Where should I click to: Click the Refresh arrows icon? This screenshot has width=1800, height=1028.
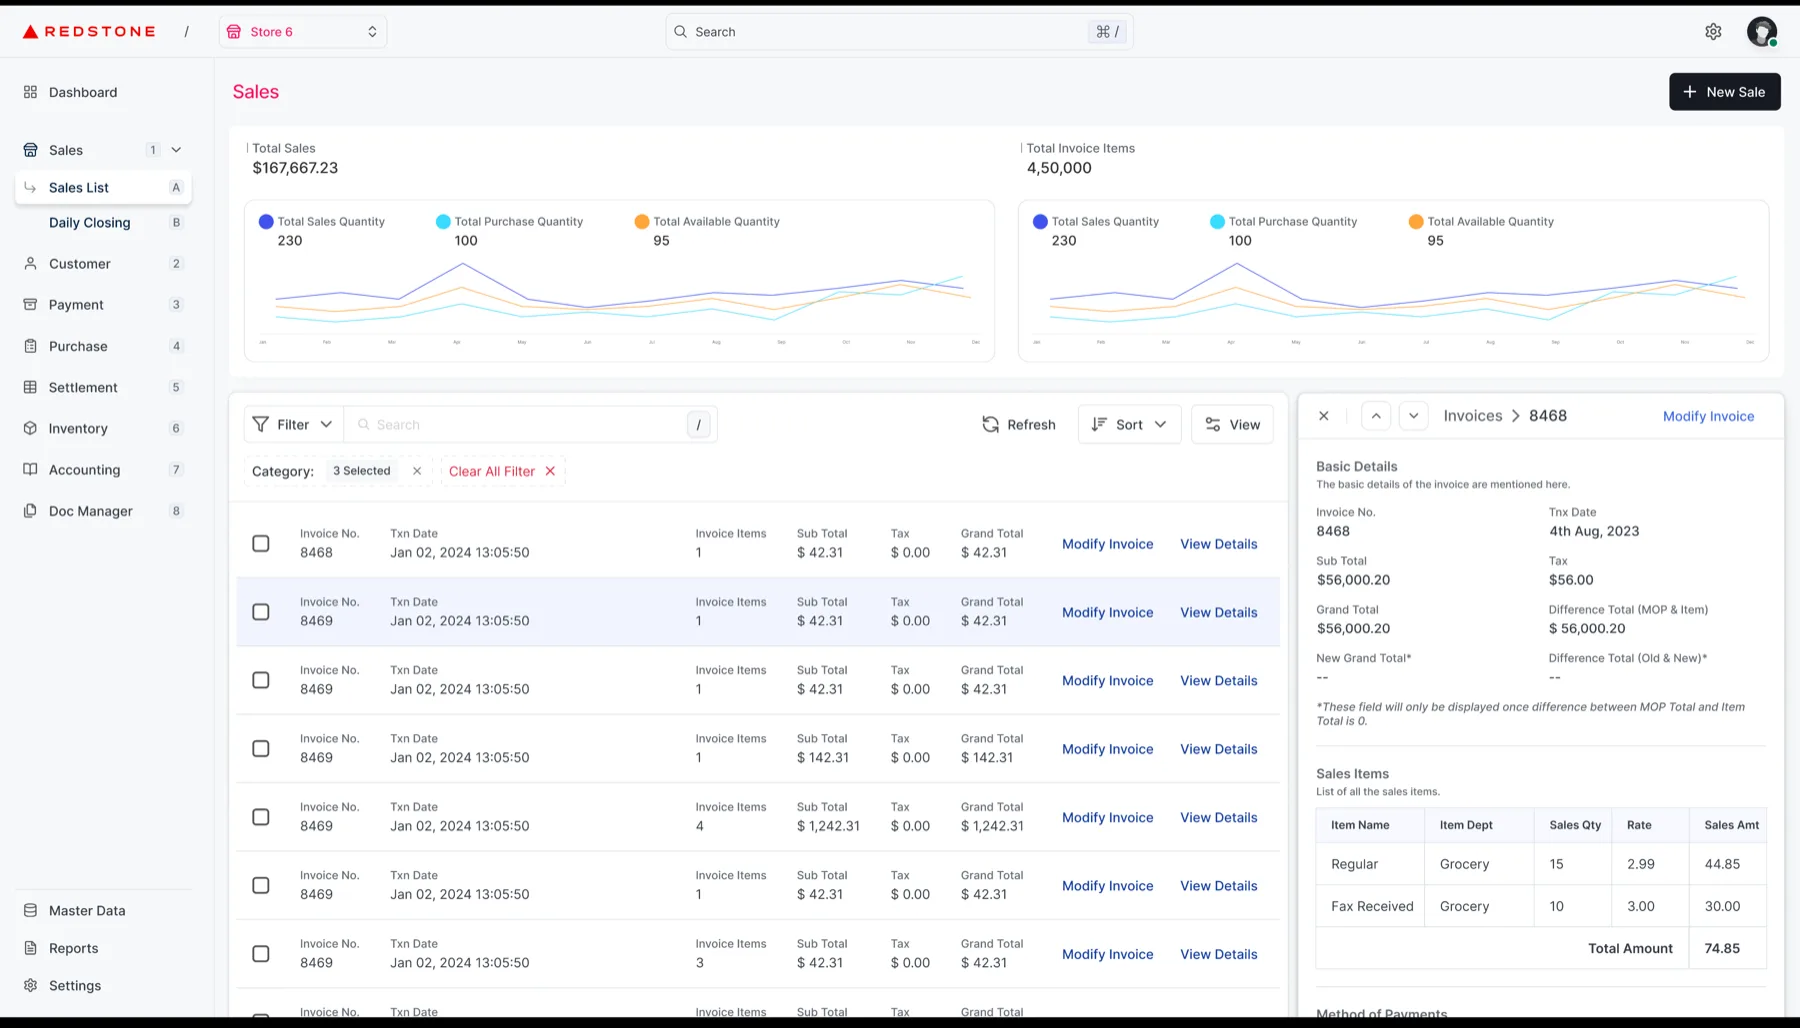coord(990,425)
